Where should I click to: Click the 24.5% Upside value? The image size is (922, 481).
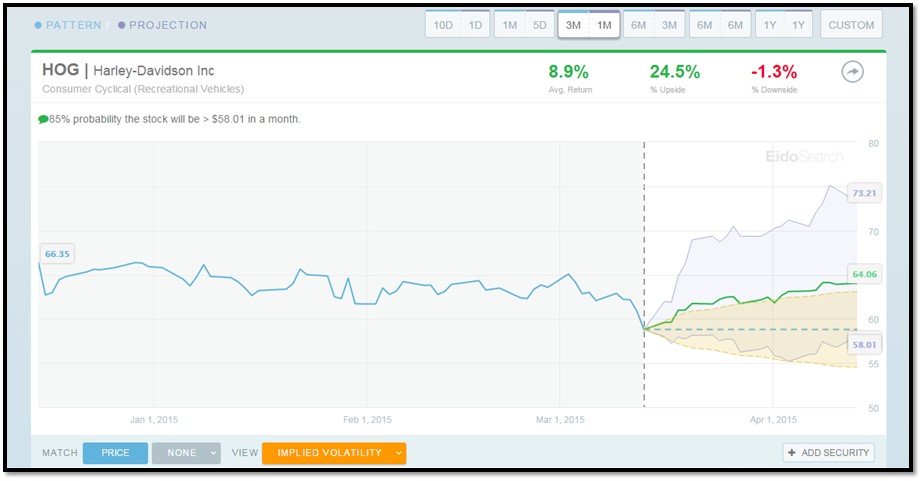point(675,72)
